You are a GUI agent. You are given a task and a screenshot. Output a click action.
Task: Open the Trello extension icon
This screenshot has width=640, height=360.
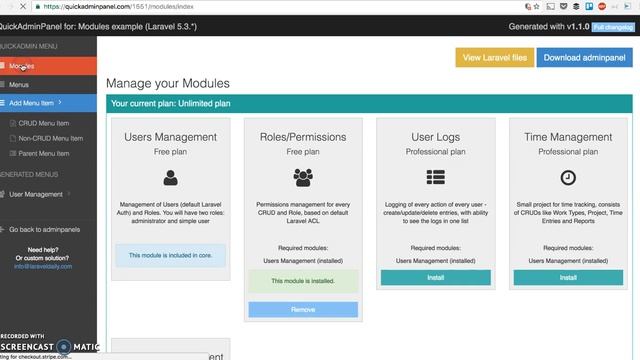(589, 7)
